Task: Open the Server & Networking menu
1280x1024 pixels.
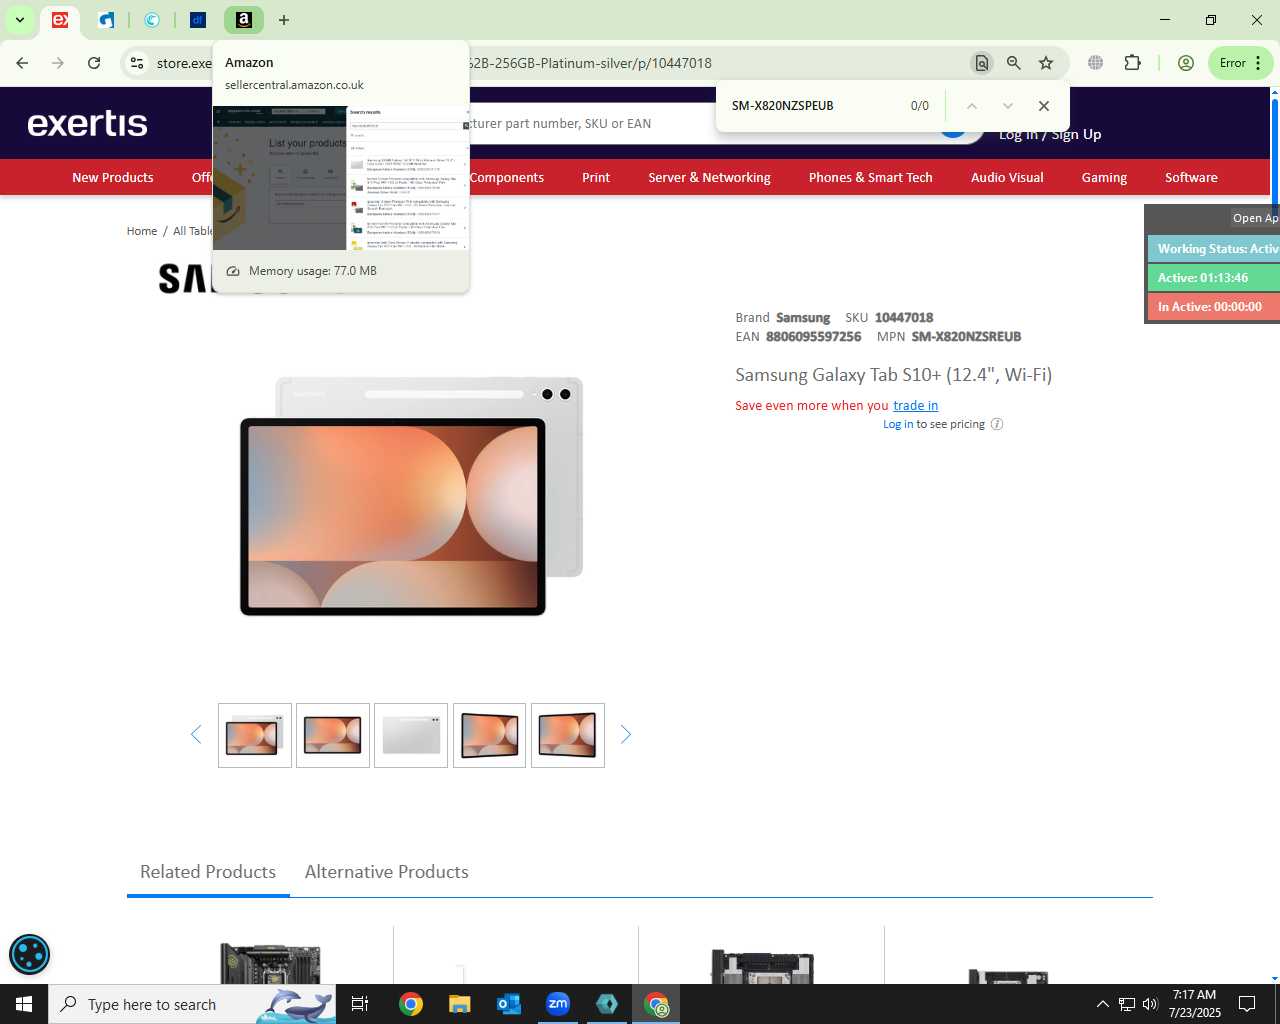Action: pos(709,177)
